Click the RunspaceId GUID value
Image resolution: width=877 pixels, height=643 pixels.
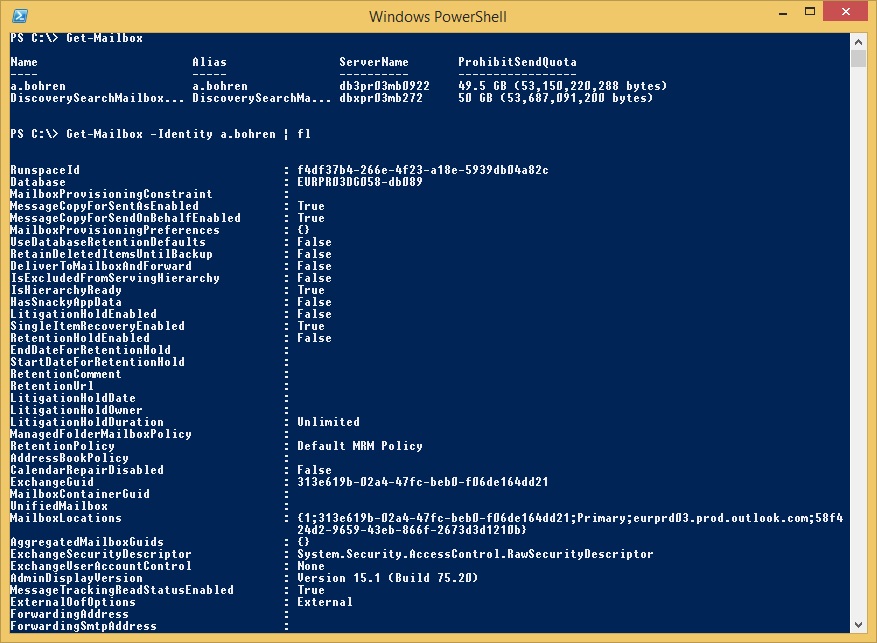422,170
